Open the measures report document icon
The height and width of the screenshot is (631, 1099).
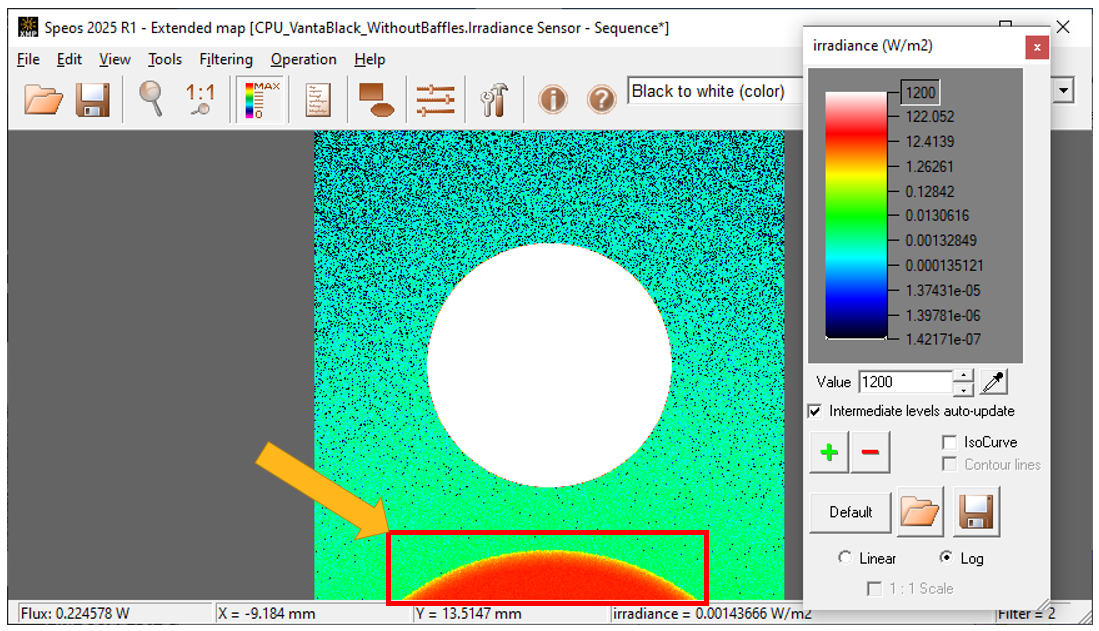[318, 100]
